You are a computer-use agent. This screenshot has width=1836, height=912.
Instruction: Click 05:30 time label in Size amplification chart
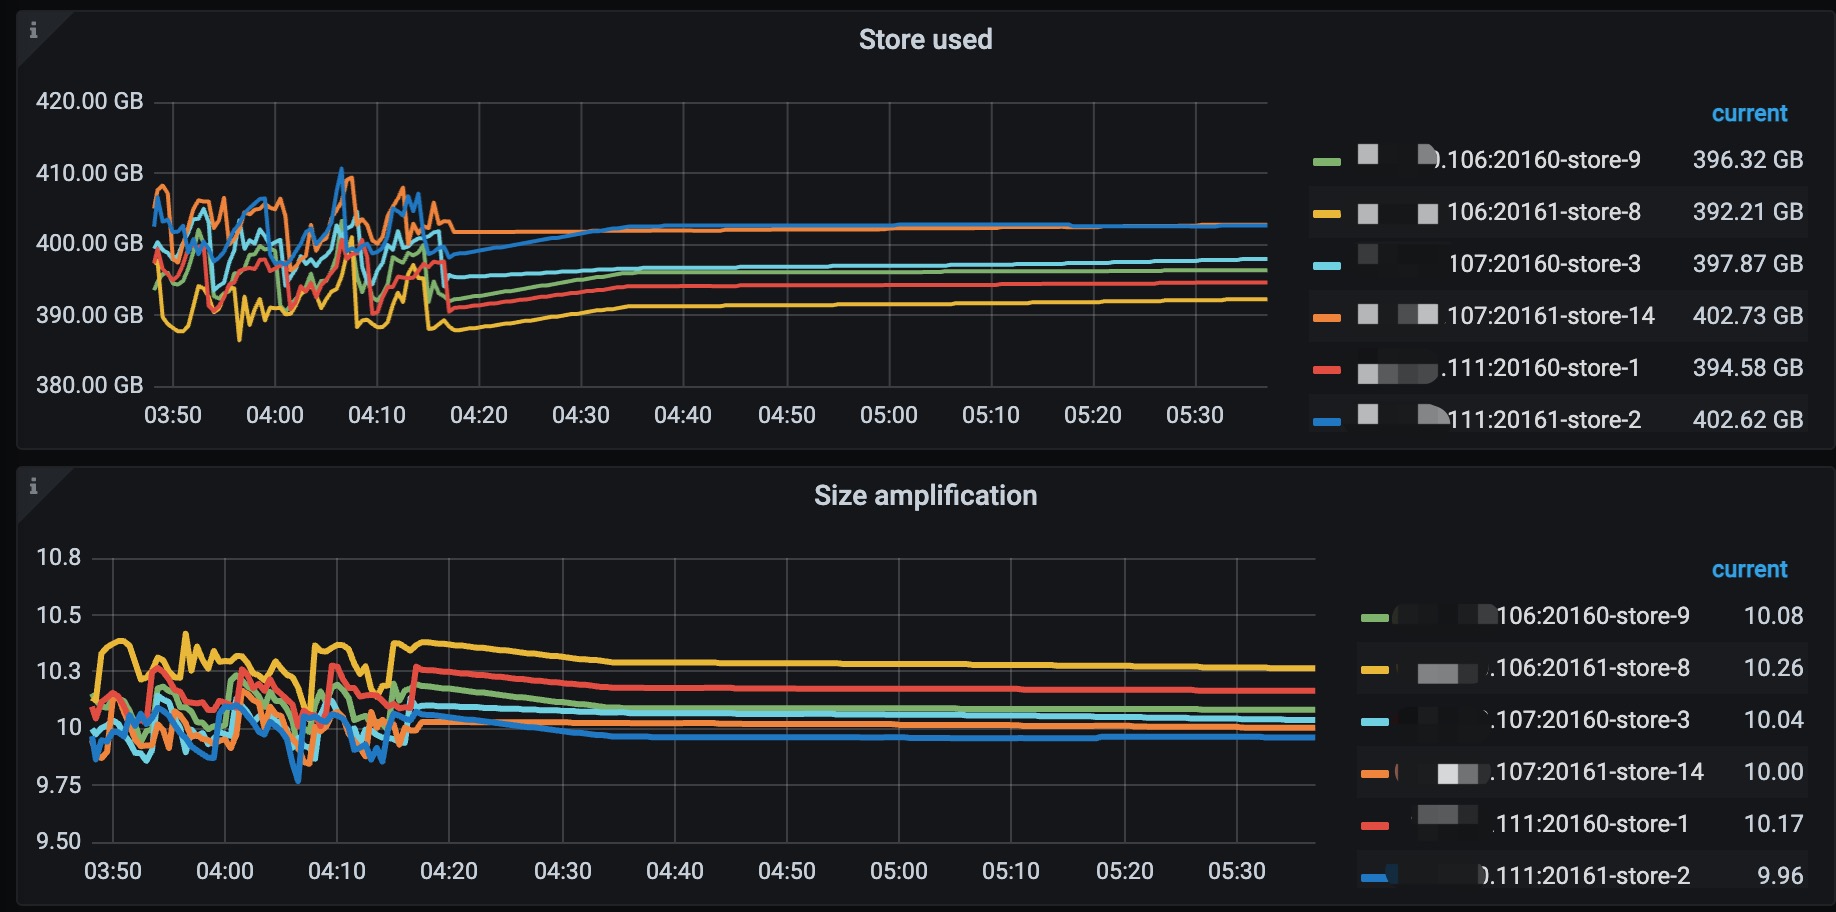(x=1237, y=871)
